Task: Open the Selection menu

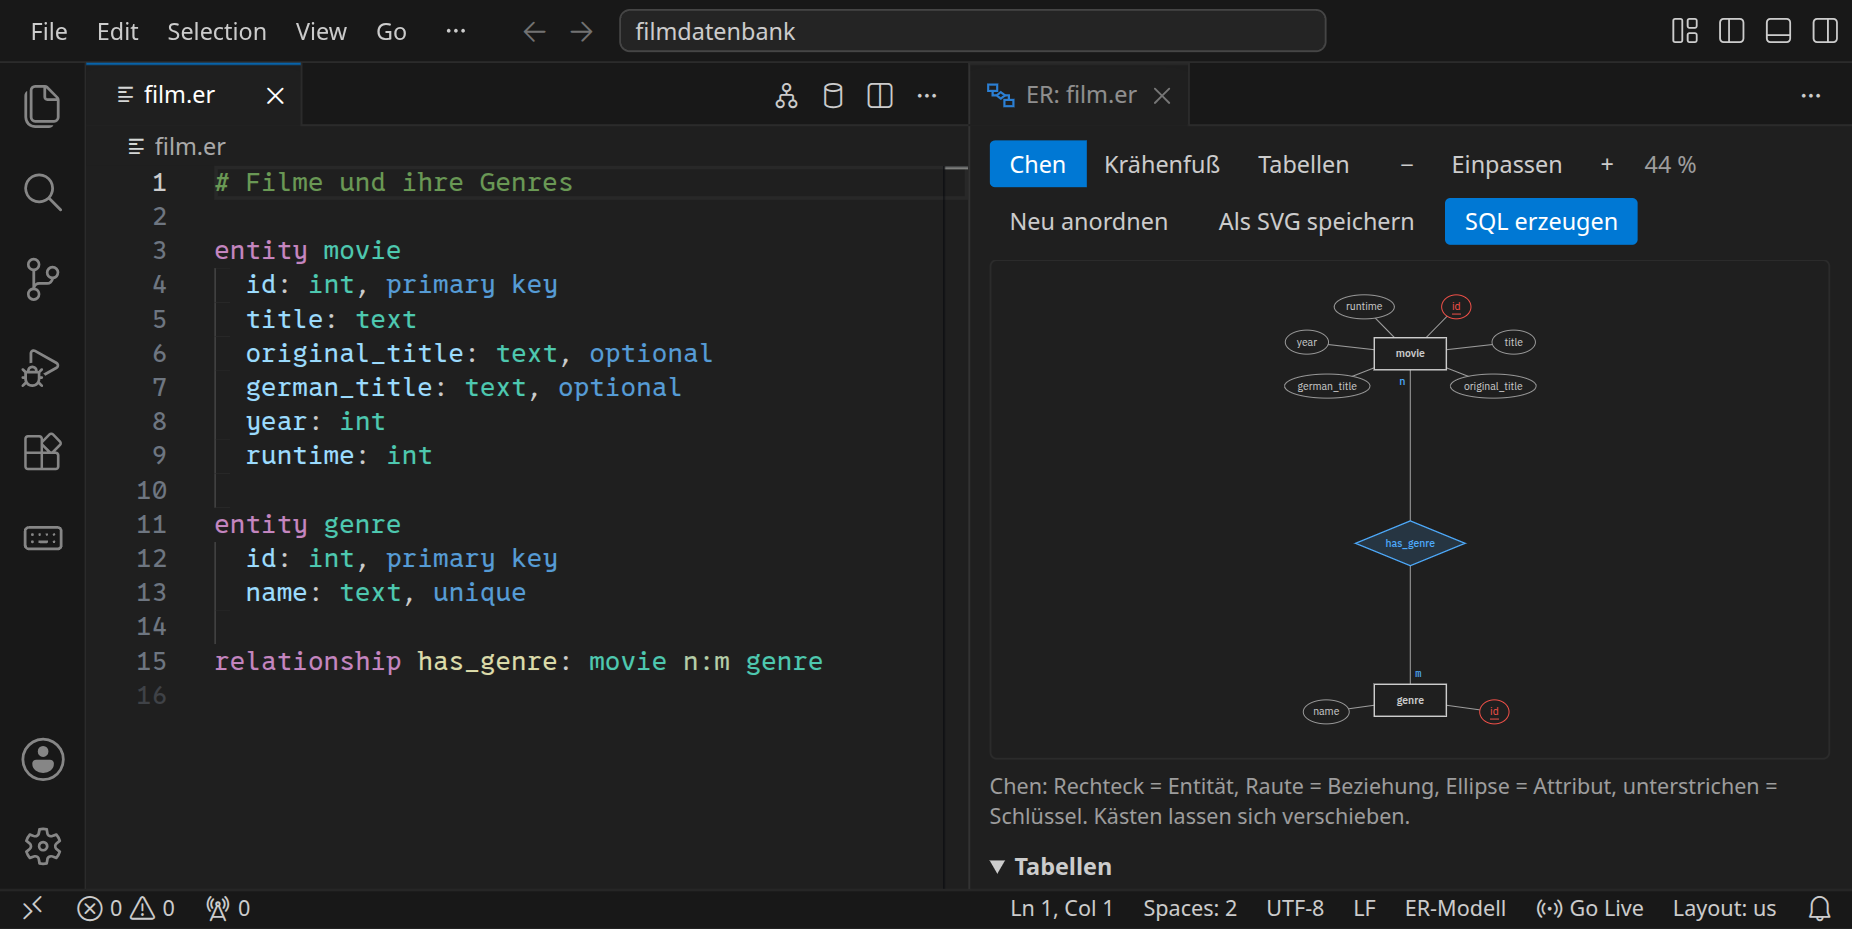Action: 217,32
